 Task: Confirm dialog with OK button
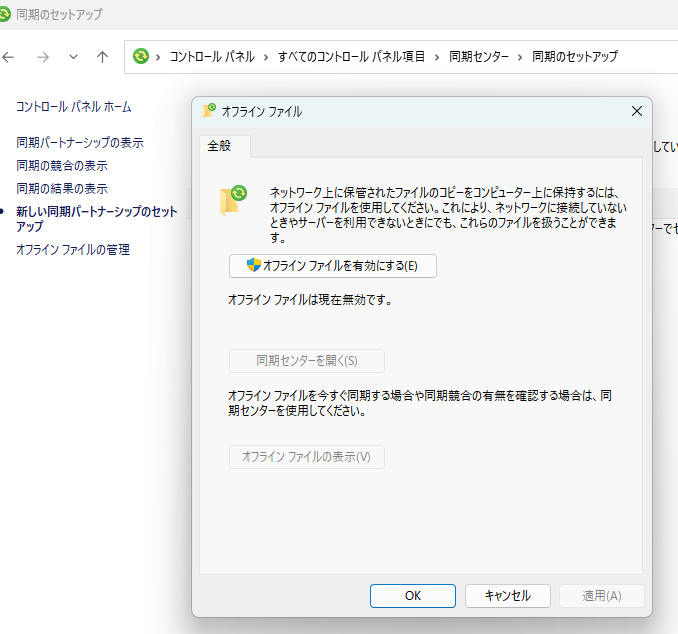[413, 596]
